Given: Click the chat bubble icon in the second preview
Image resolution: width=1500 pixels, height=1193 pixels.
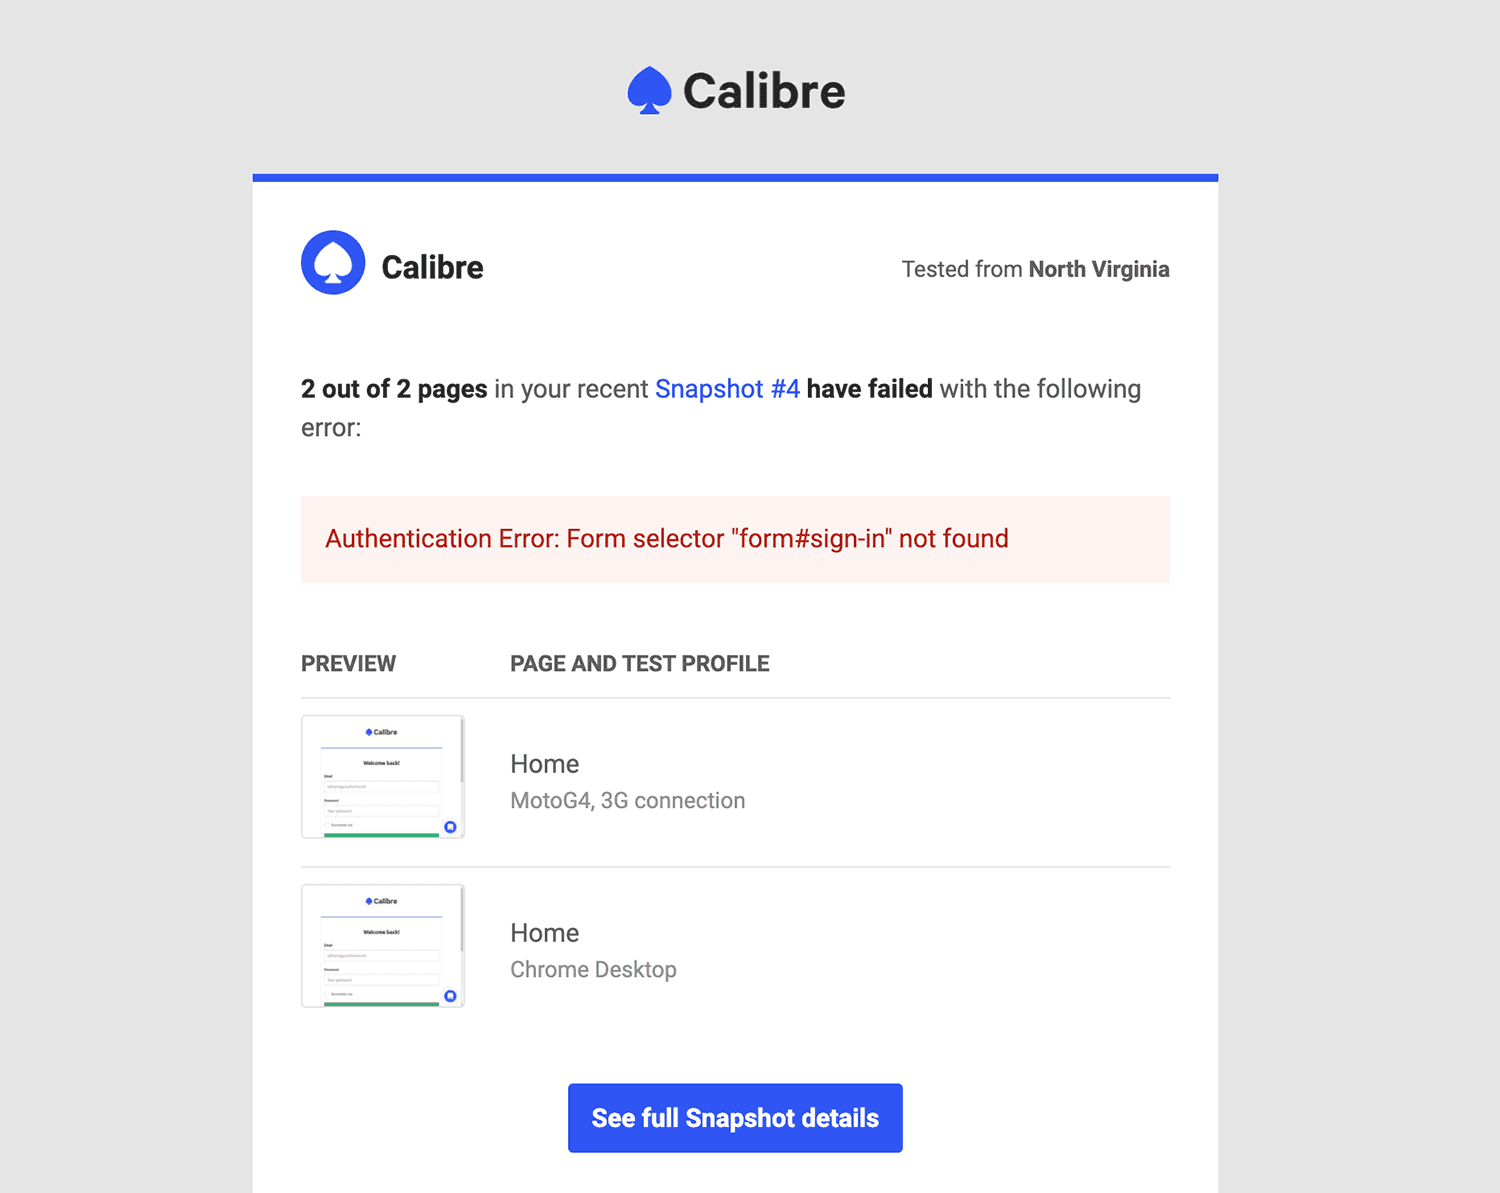Looking at the screenshot, I should click(x=450, y=995).
